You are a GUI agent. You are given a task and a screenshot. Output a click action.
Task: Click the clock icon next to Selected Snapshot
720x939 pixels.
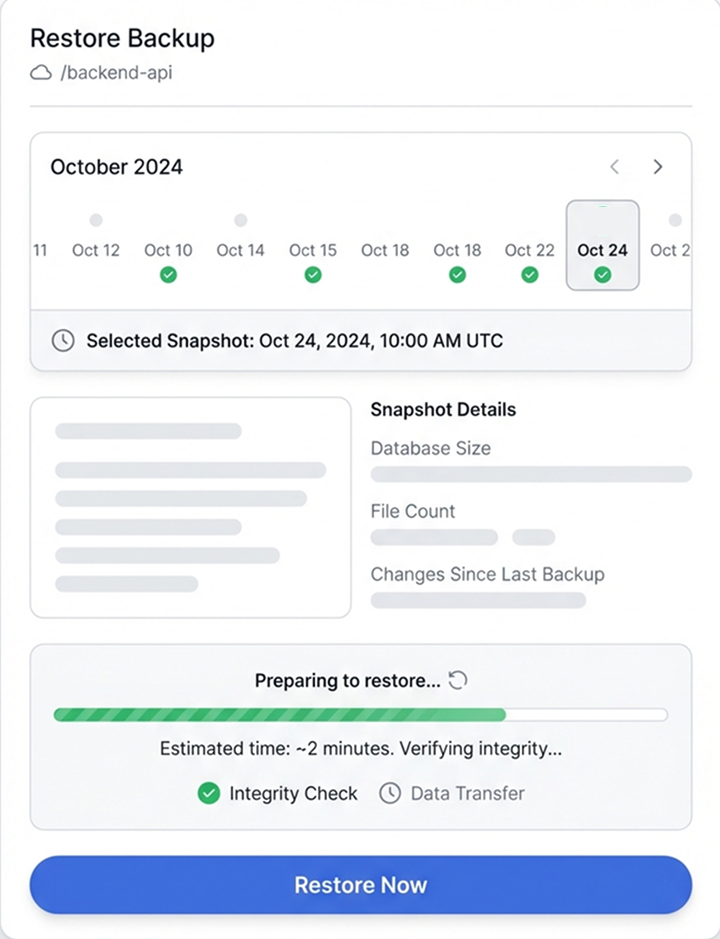click(63, 340)
